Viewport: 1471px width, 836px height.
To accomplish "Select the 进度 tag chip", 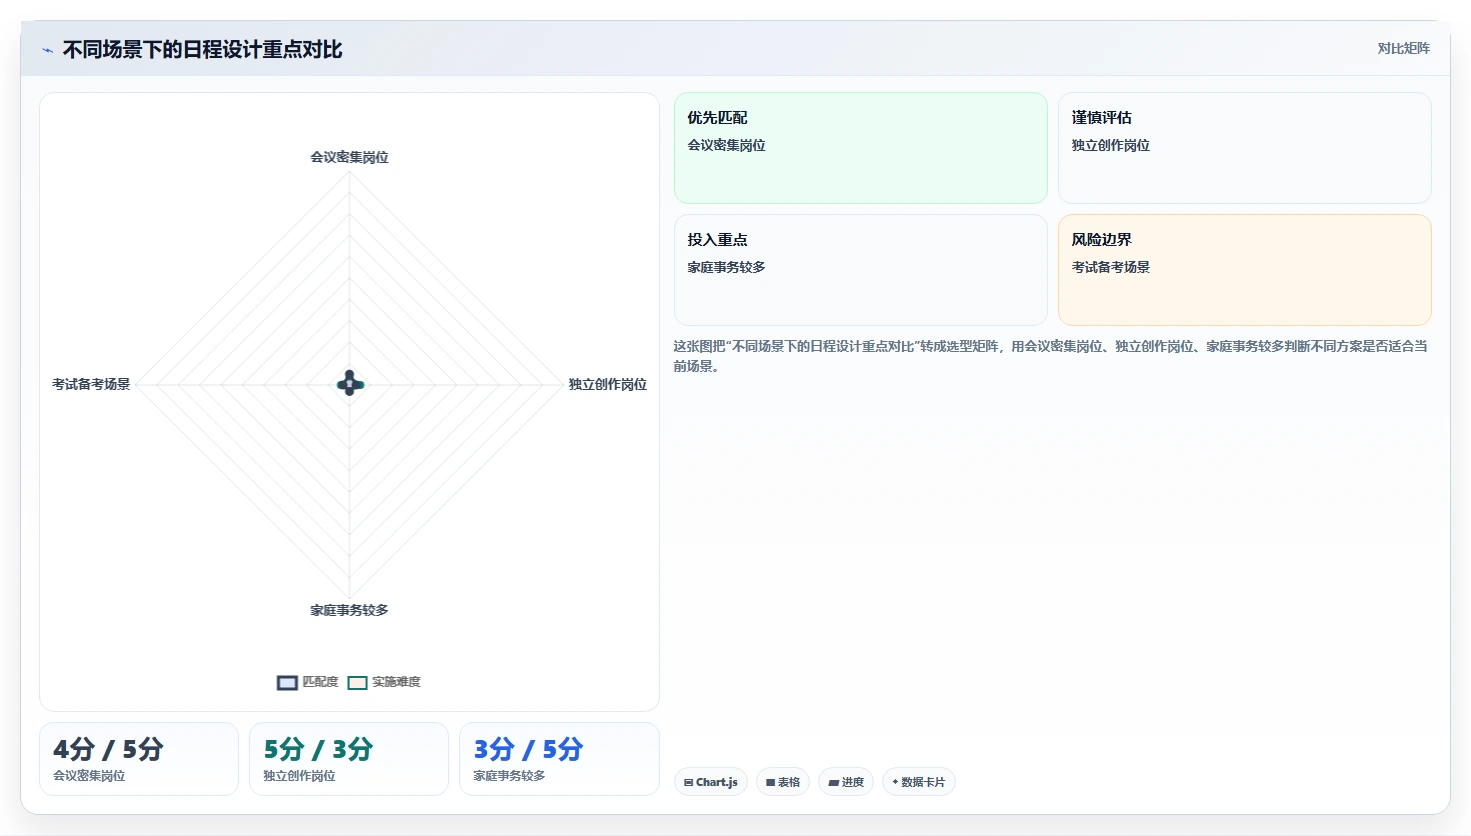I will [846, 782].
